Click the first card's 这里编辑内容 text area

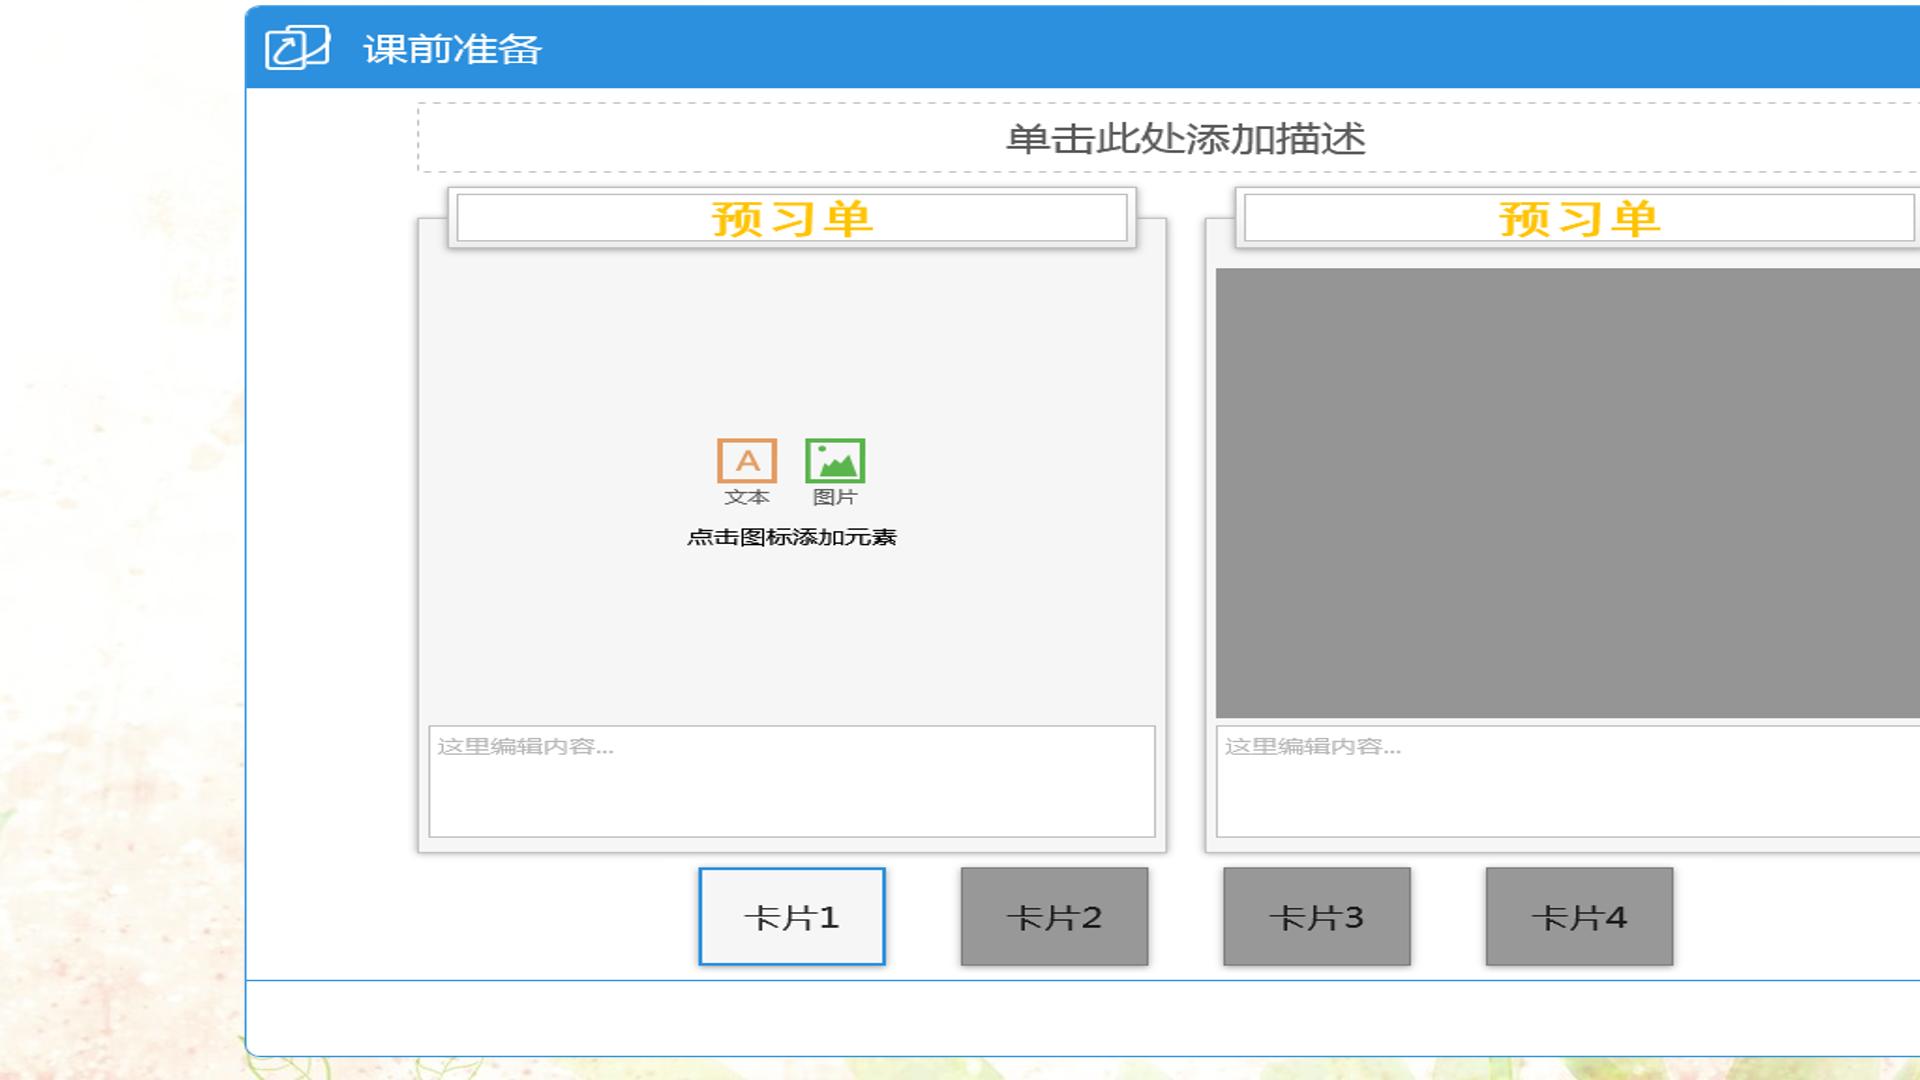coord(792,781)
